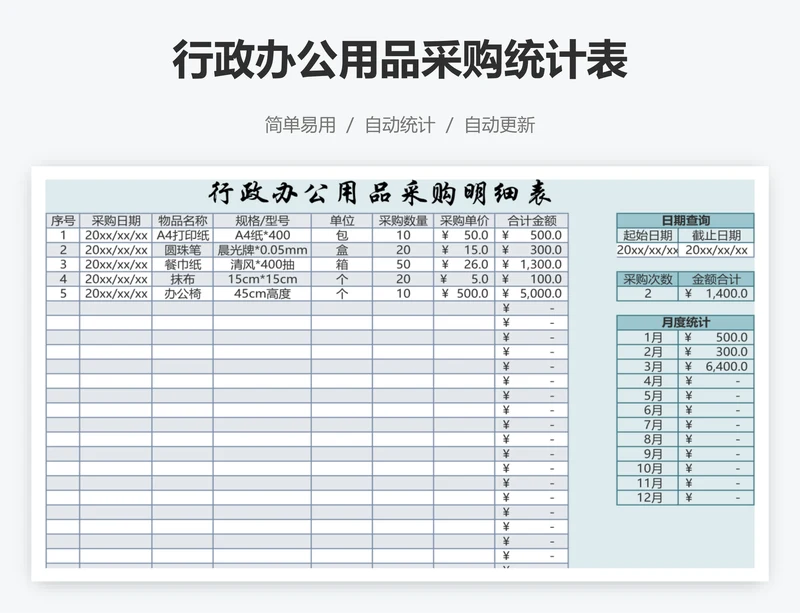Select the '办公椅' item cell
Image resolution: width=800 pixels, height=613 pixels.
click(x=183, y=293)
